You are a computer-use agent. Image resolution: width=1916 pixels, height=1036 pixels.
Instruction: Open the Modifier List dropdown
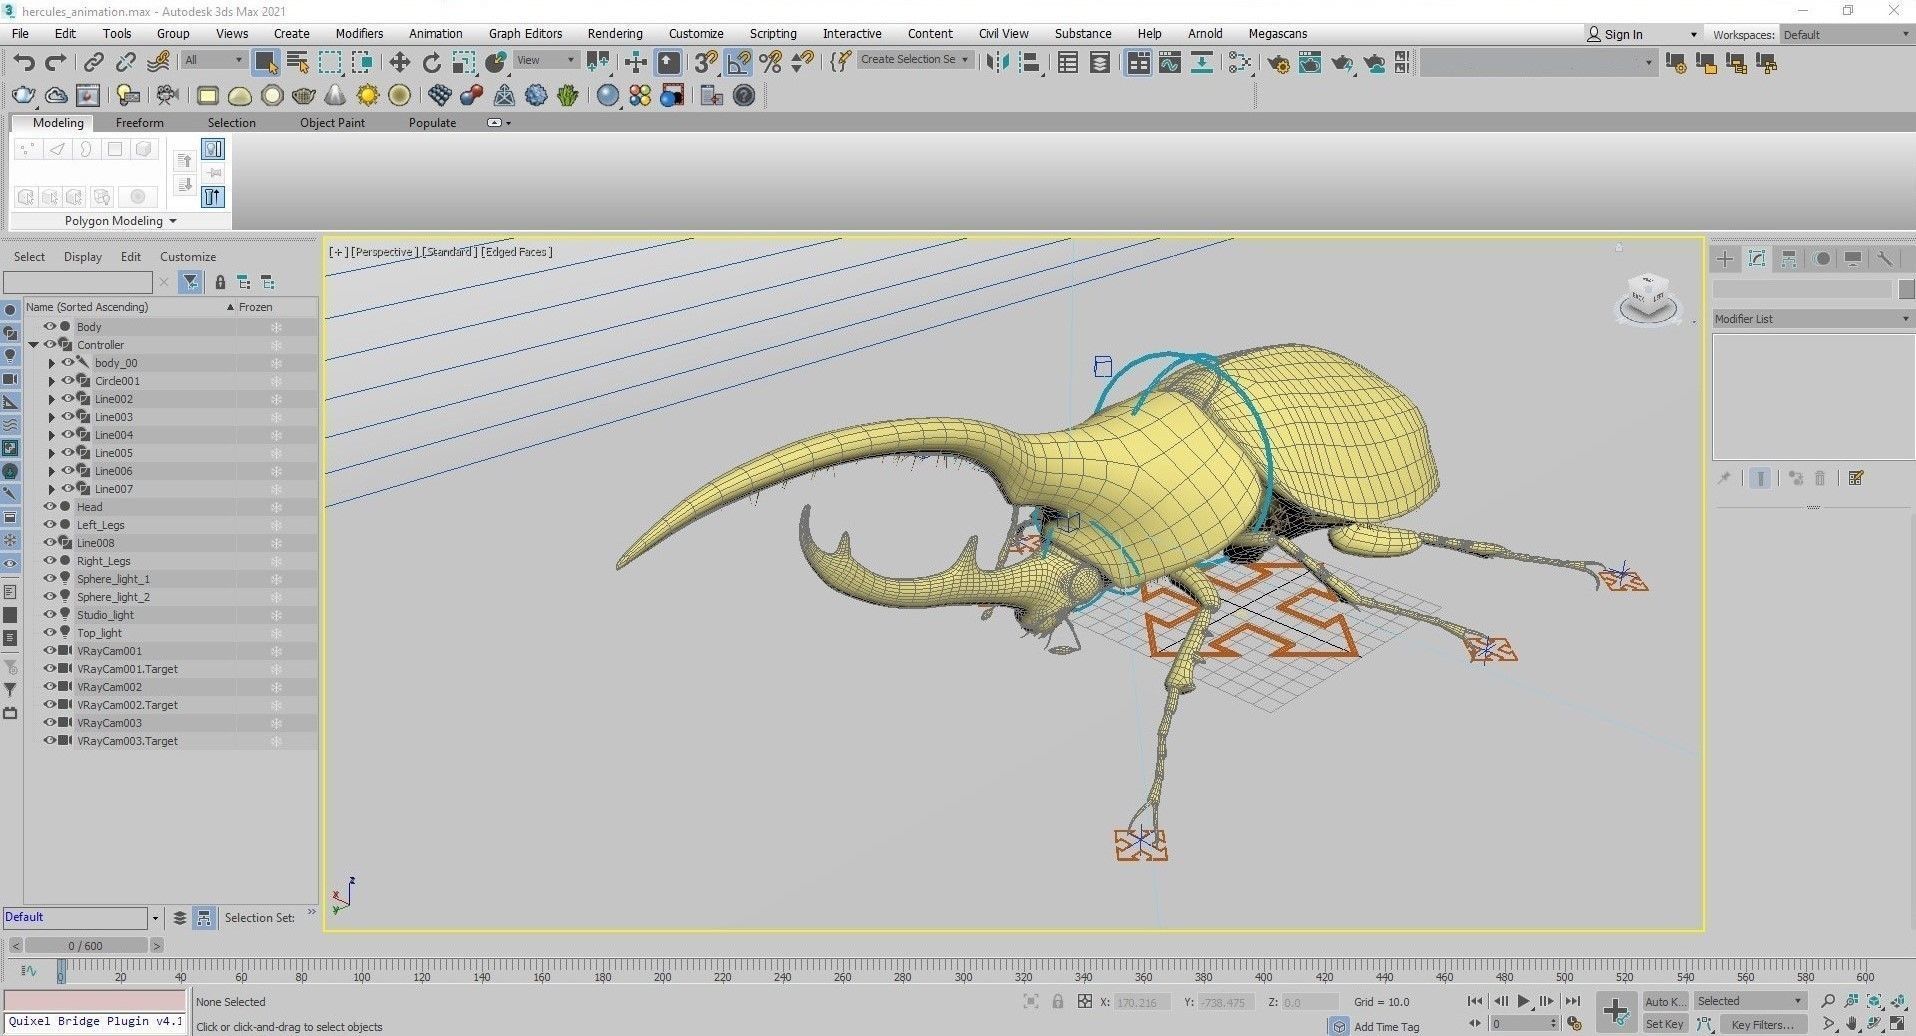coord(1811,319)
